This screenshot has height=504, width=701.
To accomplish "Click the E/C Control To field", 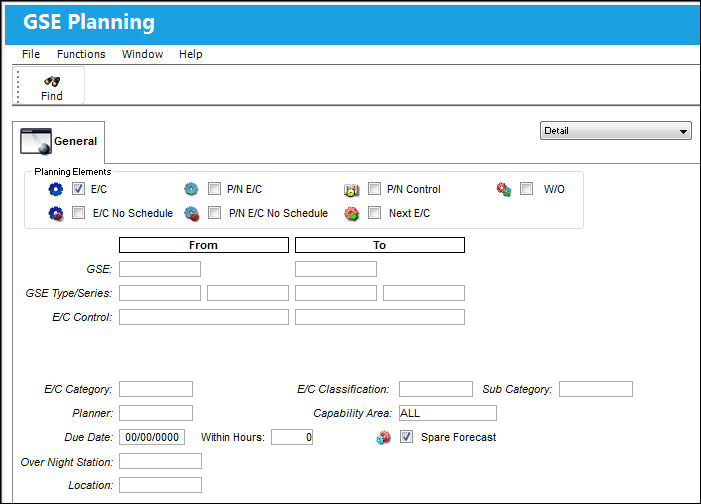I will pyautogui.click(x=380, y=317).
